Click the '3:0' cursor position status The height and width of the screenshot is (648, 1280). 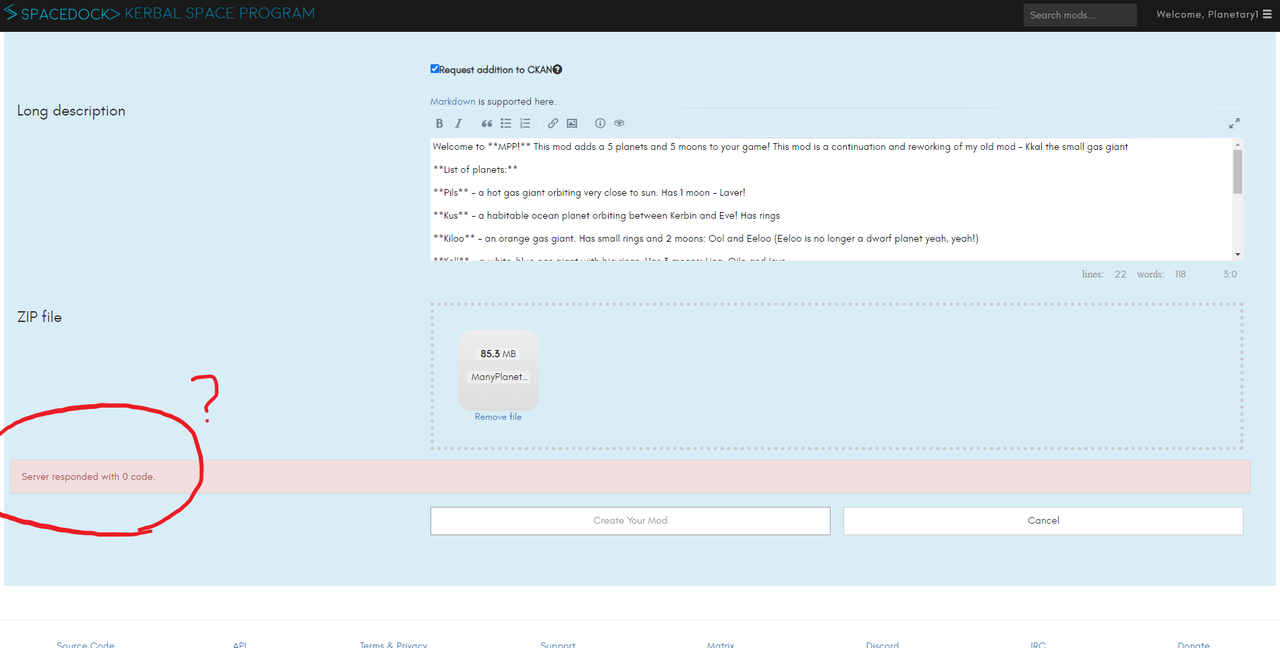(x=1229, y=274)
